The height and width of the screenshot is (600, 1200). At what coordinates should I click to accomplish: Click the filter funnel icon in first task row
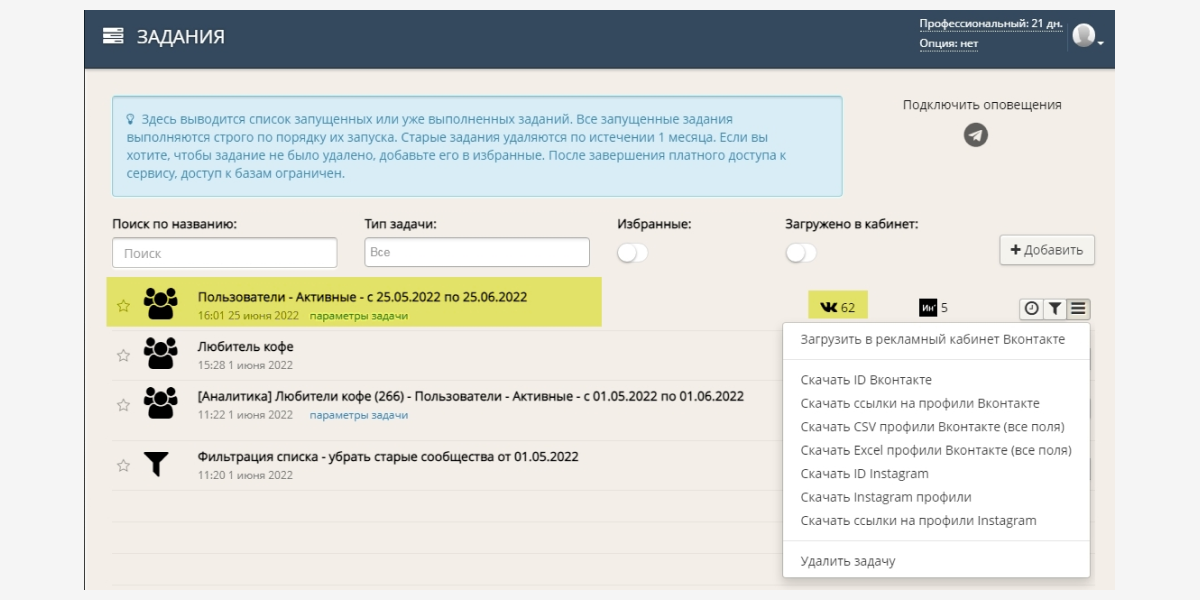pyautogui.click(x=1054, y=309)
